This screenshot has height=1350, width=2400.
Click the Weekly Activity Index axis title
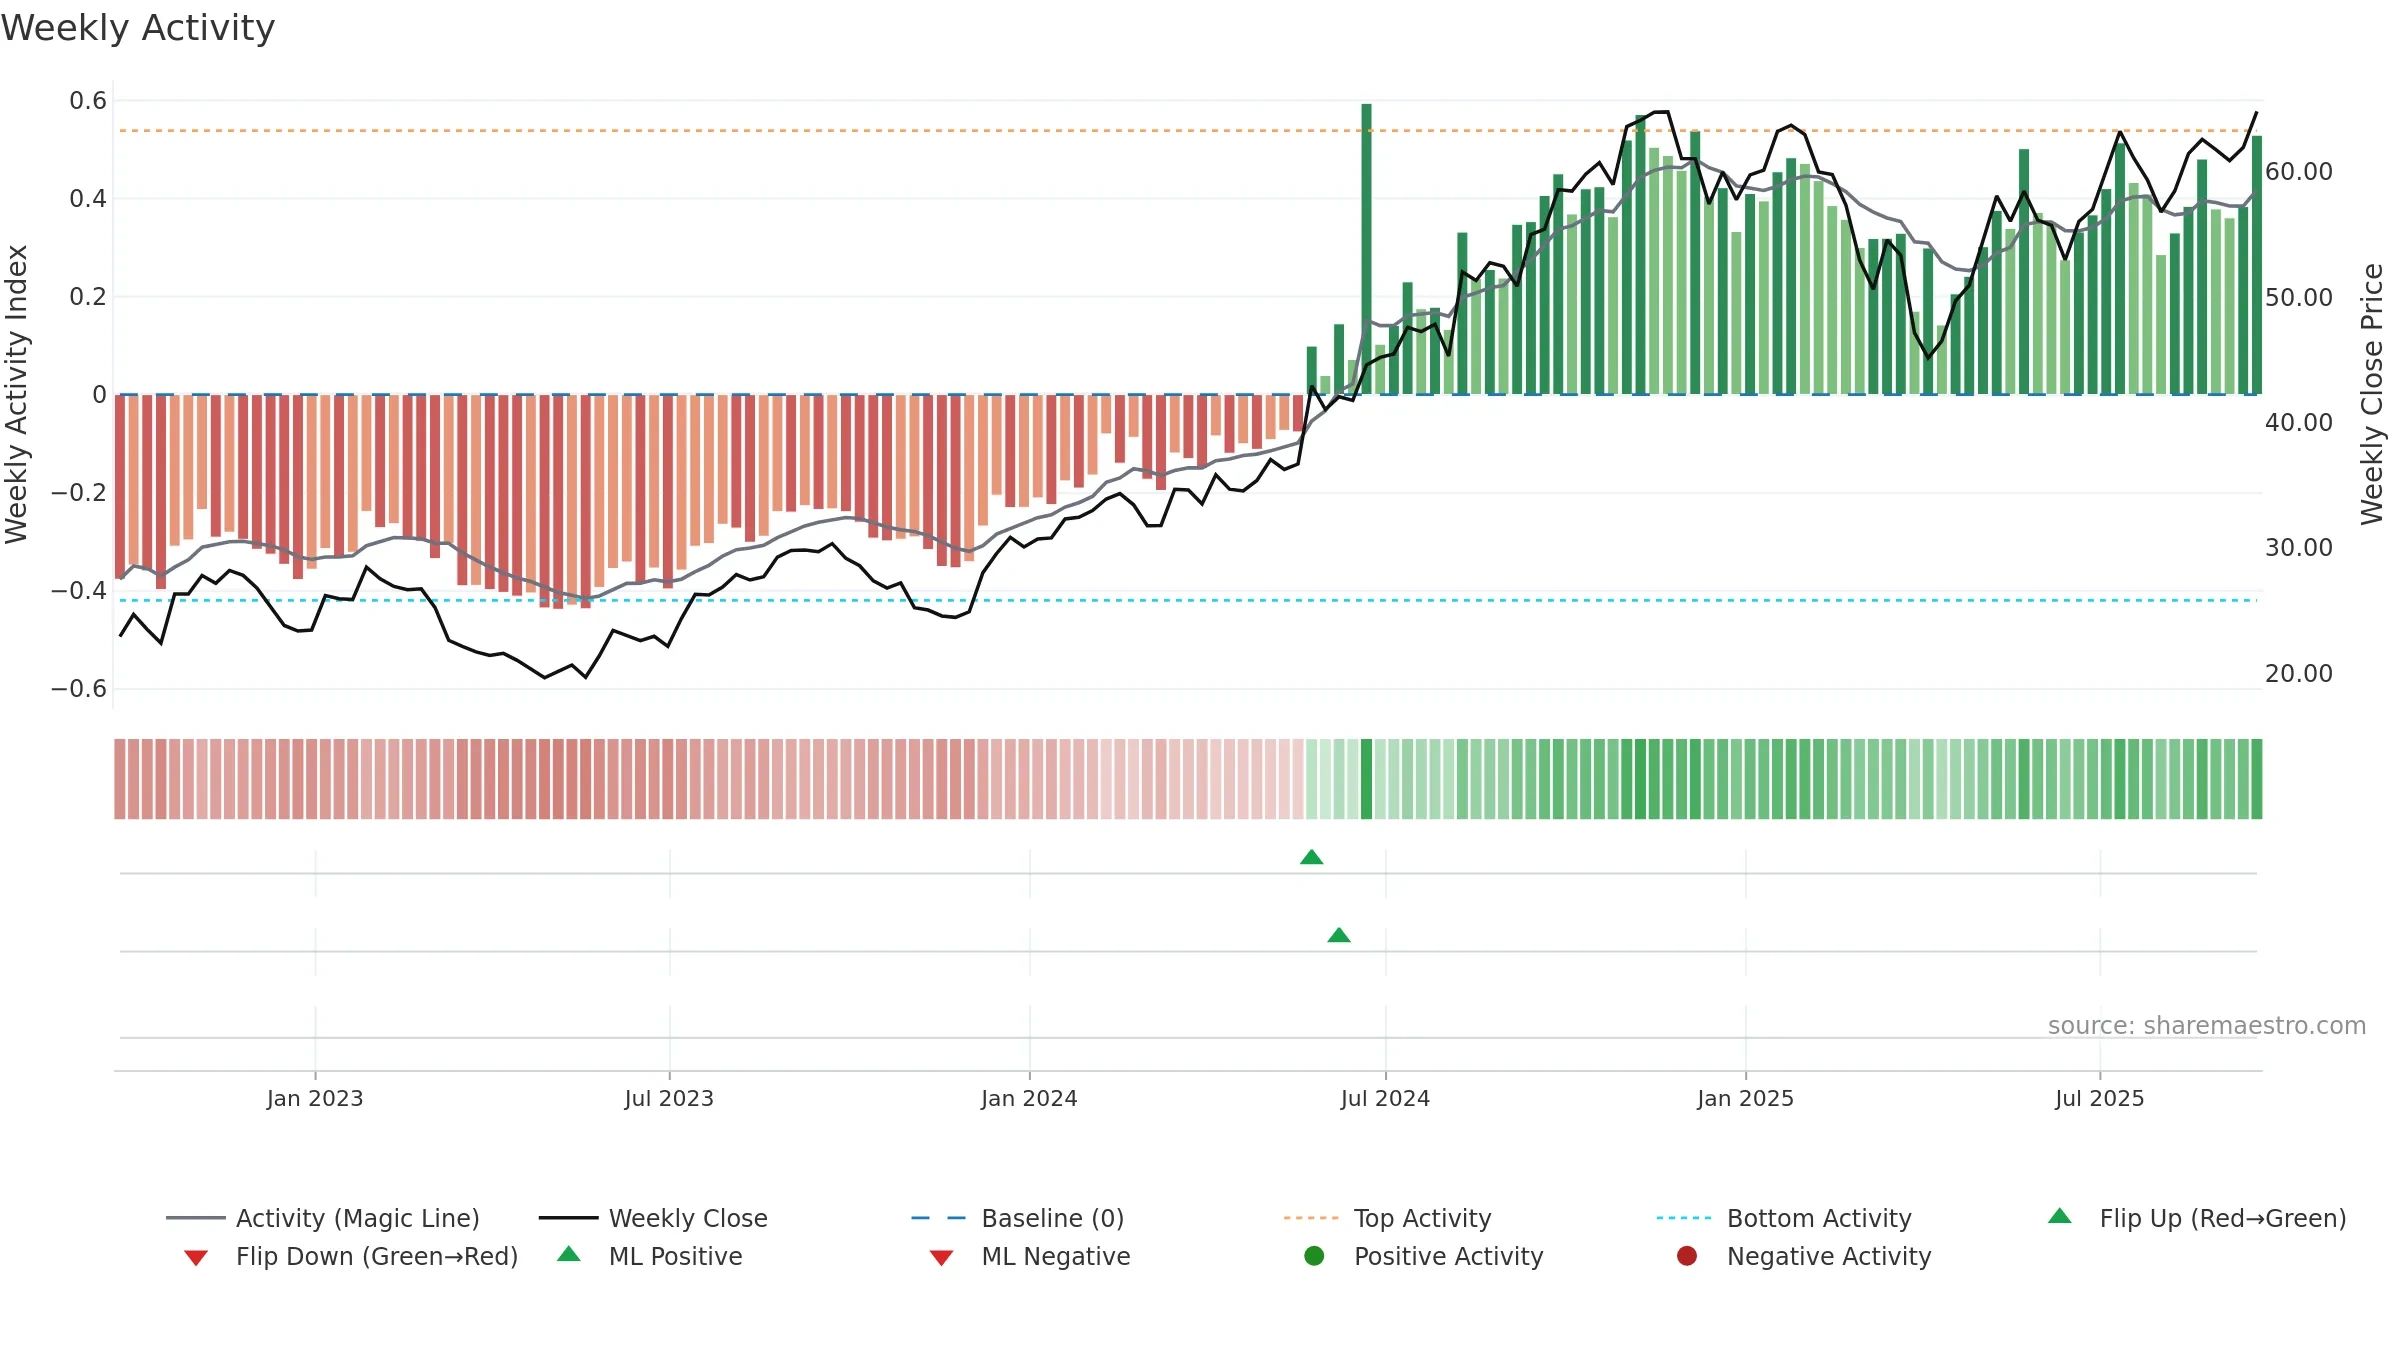pyautogui.click(x=17, y=394)
